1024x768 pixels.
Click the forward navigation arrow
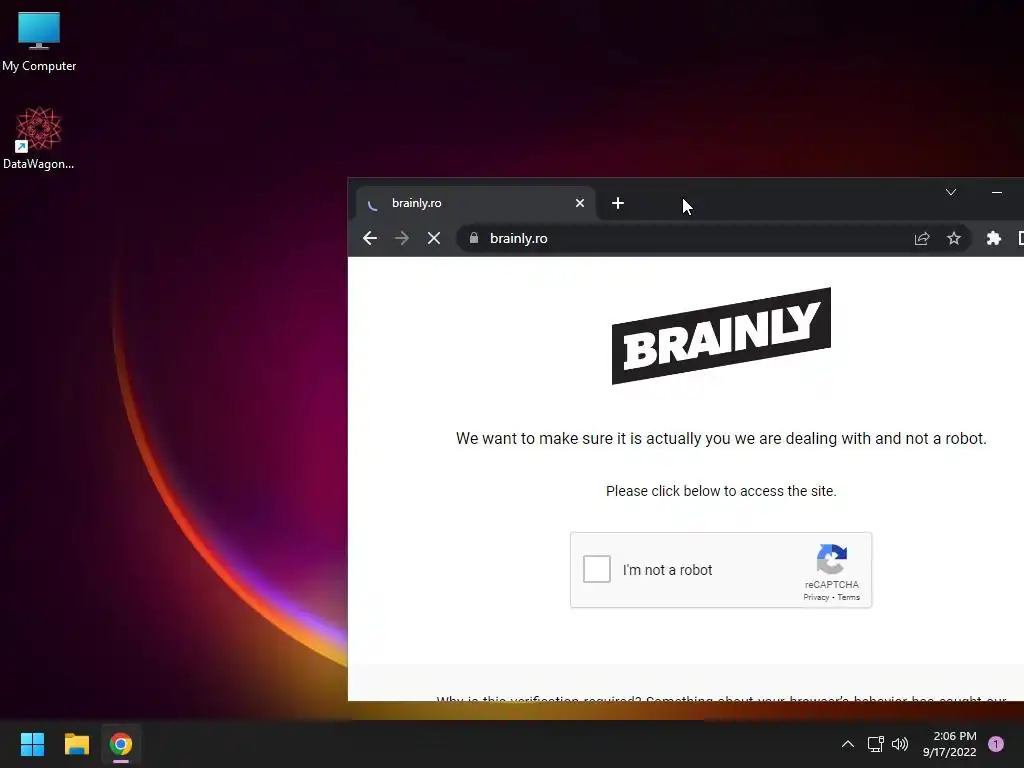coord(402,238)
